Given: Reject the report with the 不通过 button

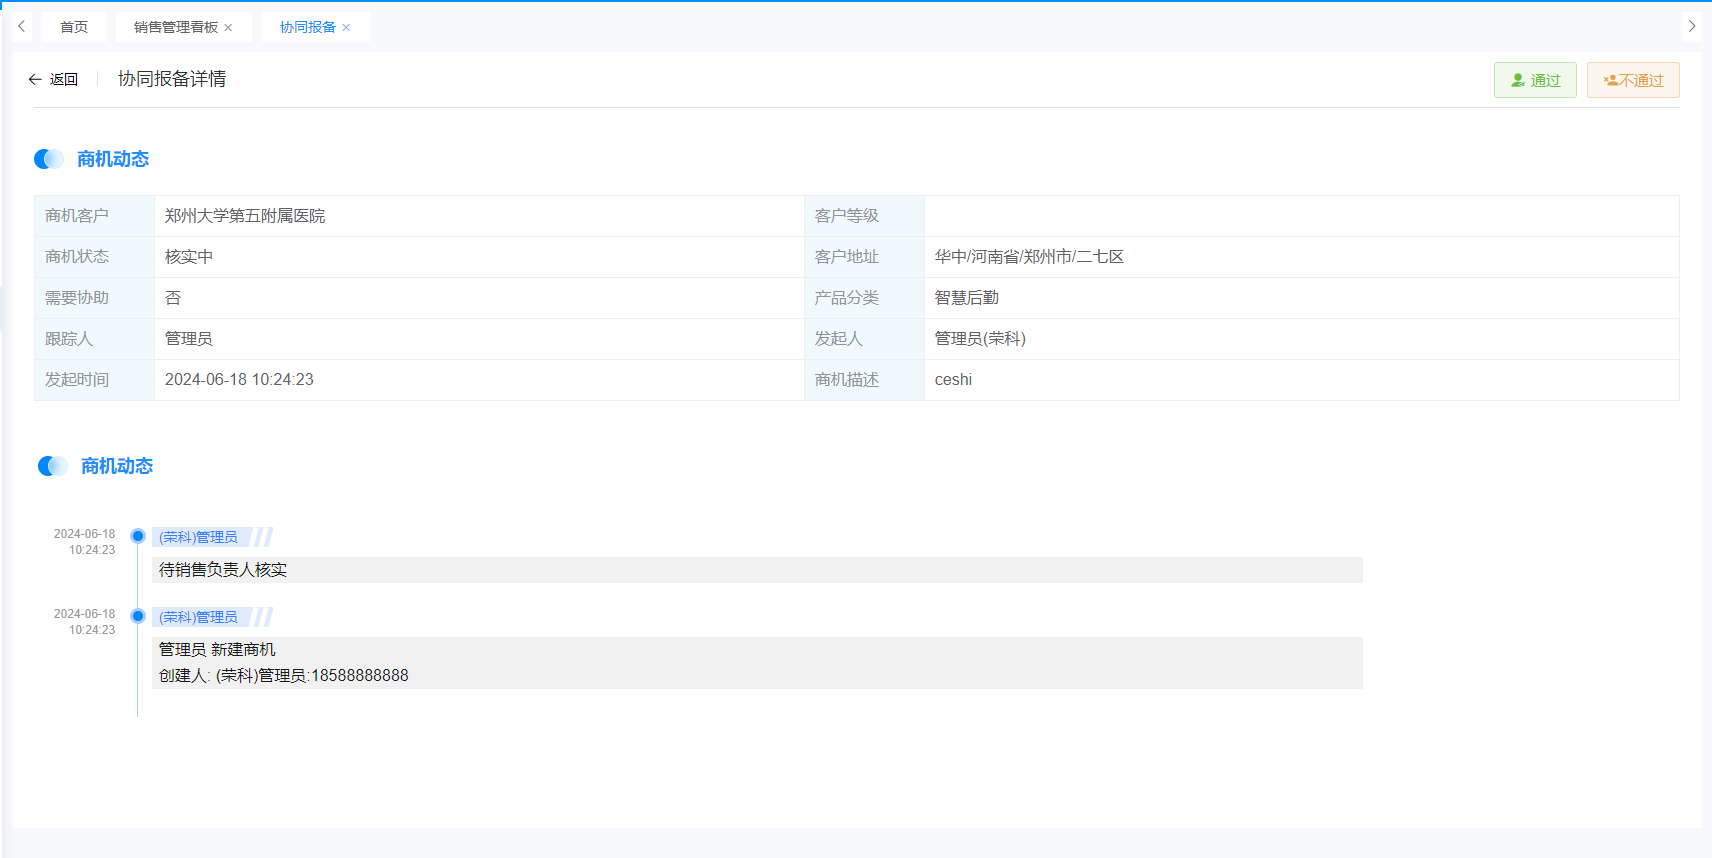Looking at the screenshot, I should (1633, 80).
